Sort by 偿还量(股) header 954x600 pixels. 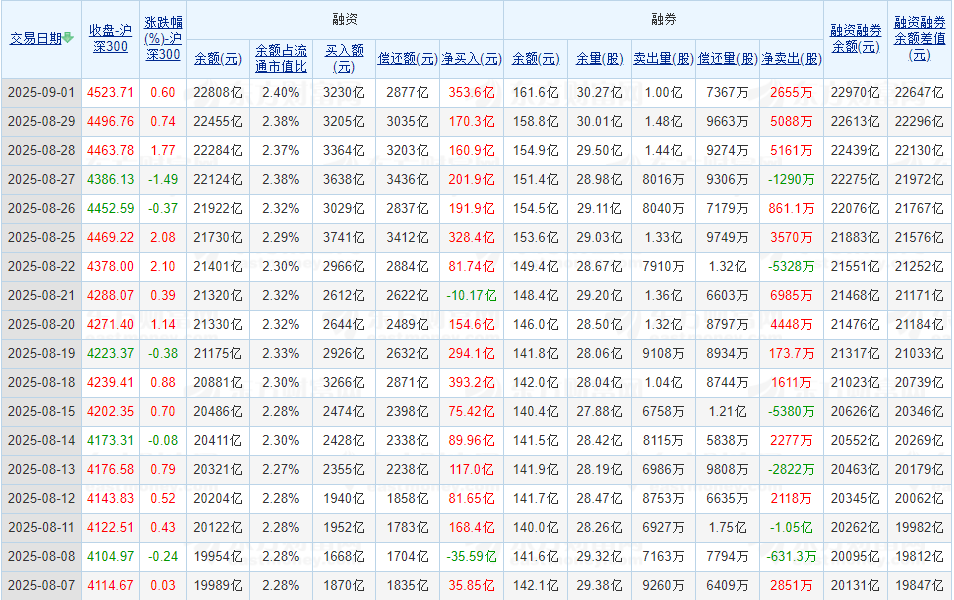(727, 59)
